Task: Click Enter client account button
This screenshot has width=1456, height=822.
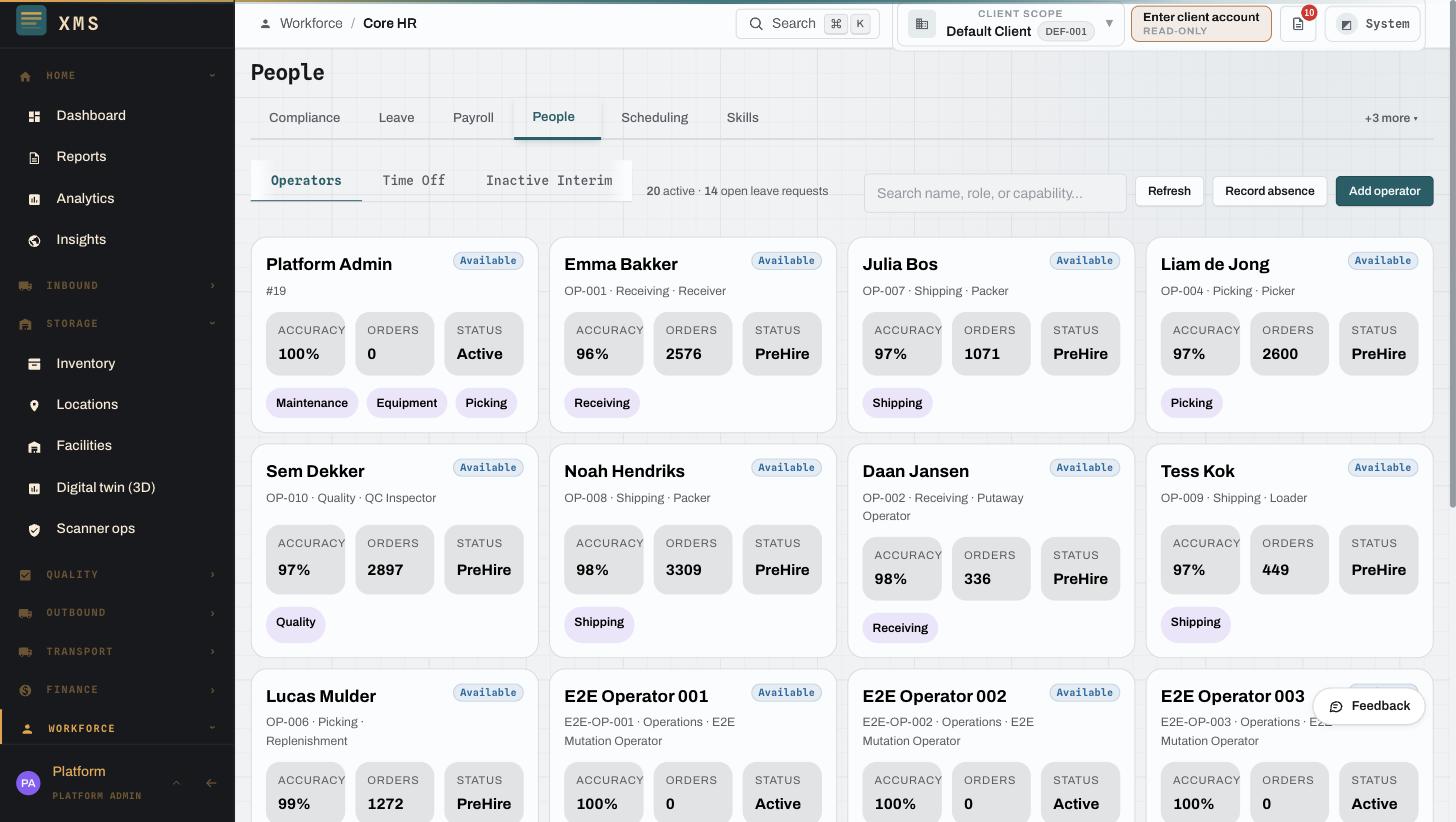Action: (x=1201, y=24)
